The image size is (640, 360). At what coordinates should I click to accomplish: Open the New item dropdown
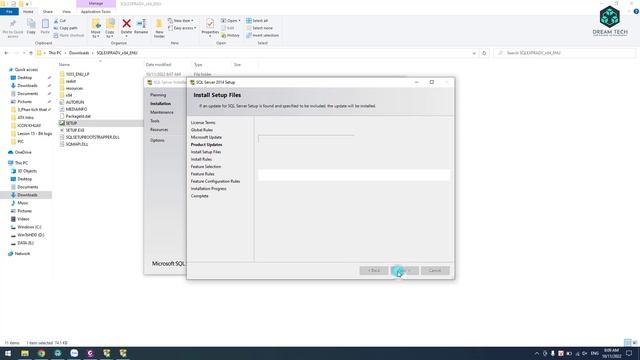(x=181, y=20)
